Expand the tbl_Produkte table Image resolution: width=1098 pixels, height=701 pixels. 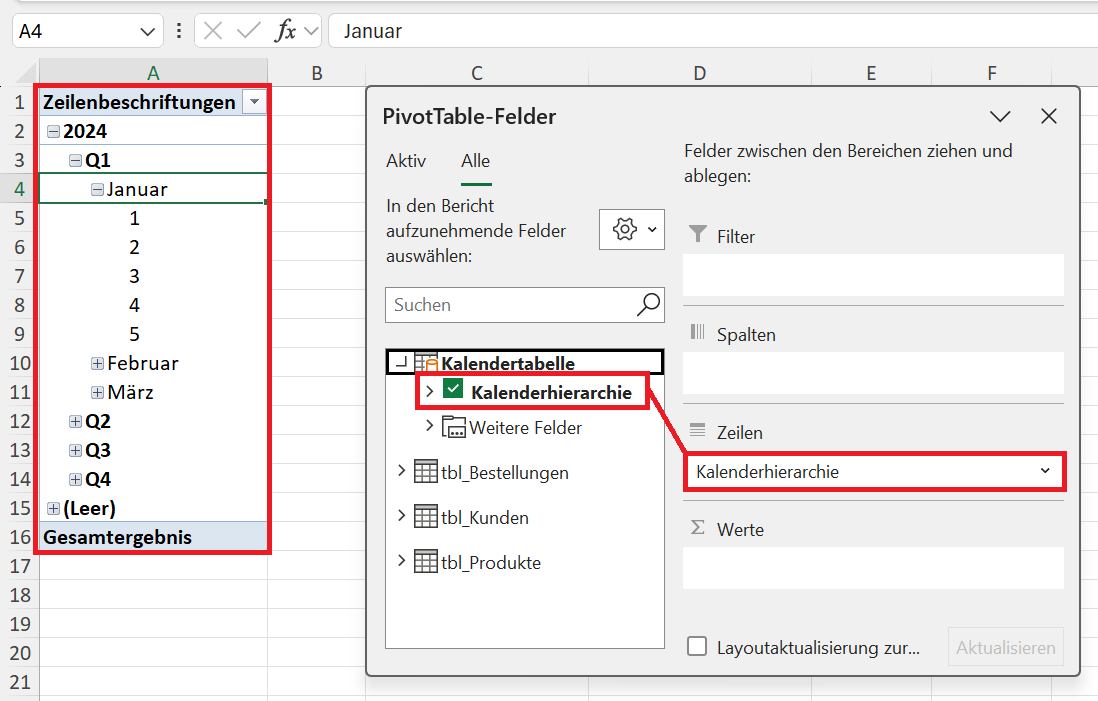pos(401,561)
